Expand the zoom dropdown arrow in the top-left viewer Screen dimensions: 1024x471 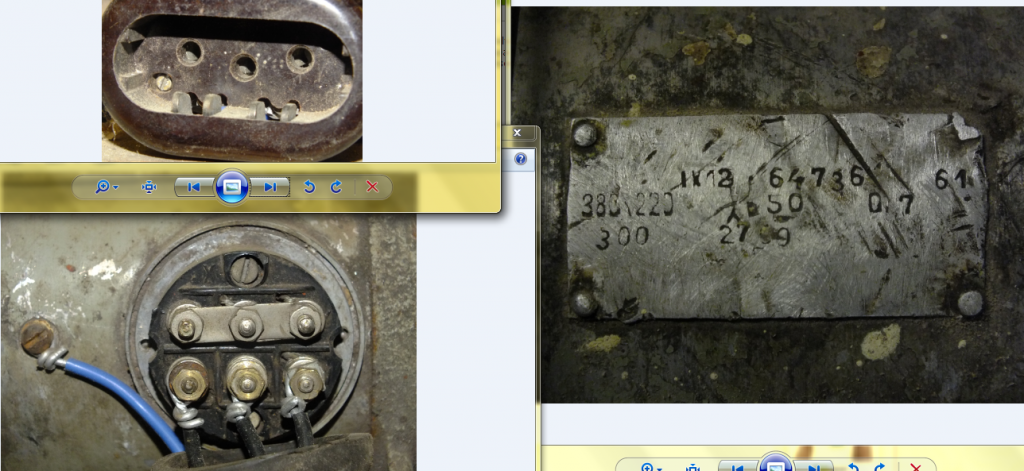(x=116, y=188)
